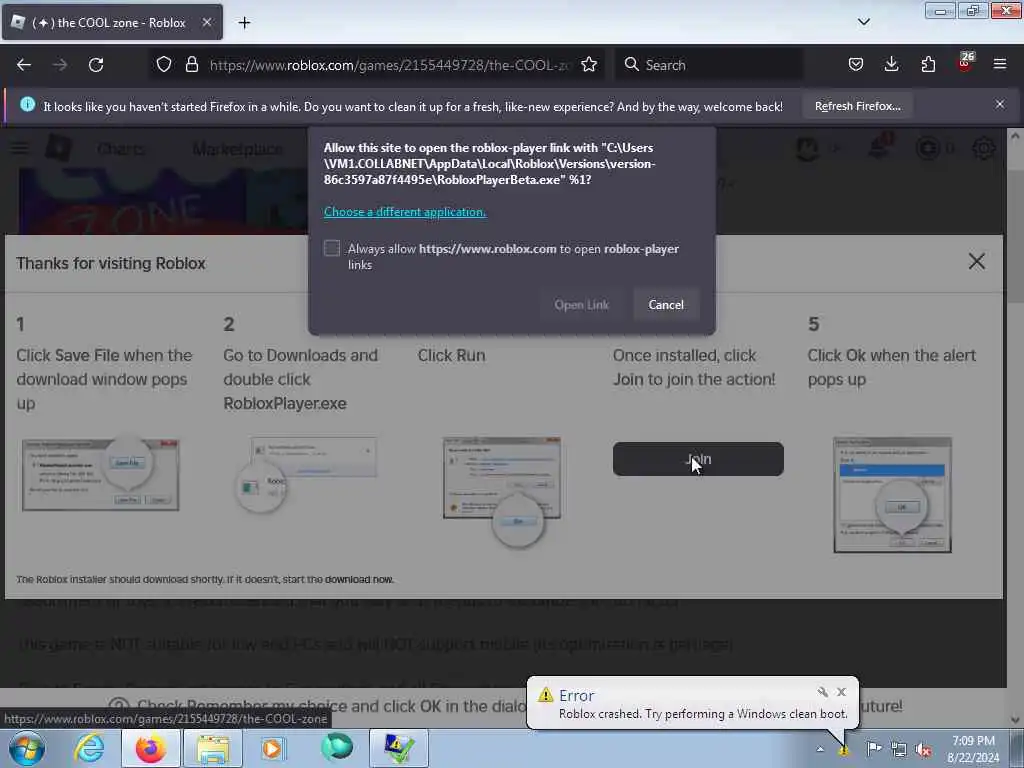The image size is (1024, 768).
Task: Click extension icon with 26 badge
Action: click(x=965, y=63)
